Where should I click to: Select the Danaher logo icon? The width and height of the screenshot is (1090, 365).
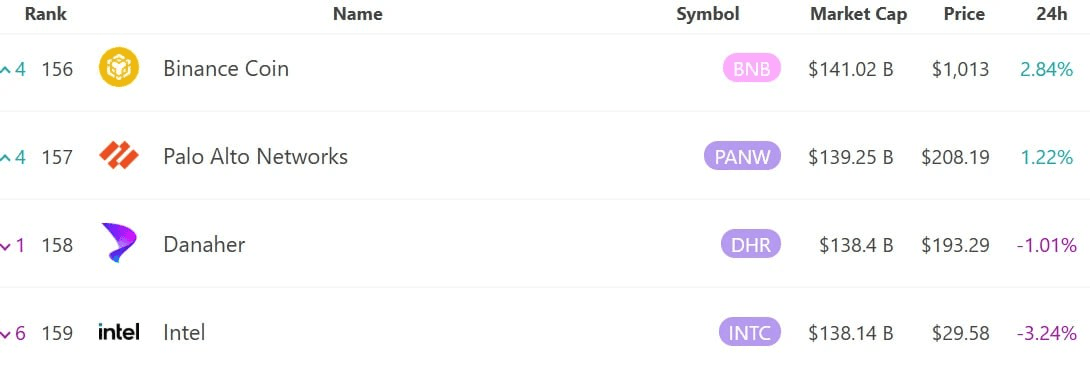[x=119, y=243]
